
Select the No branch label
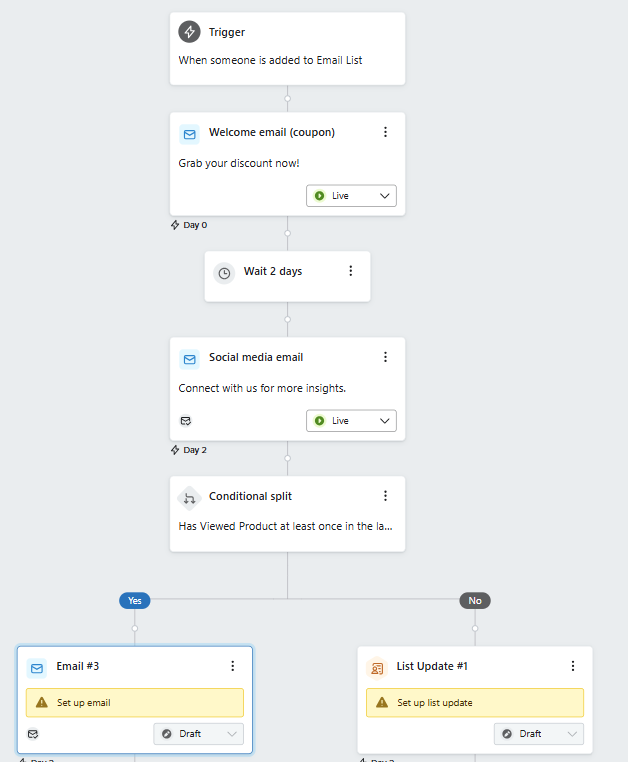pyautogui.click(x=475, y=601)
